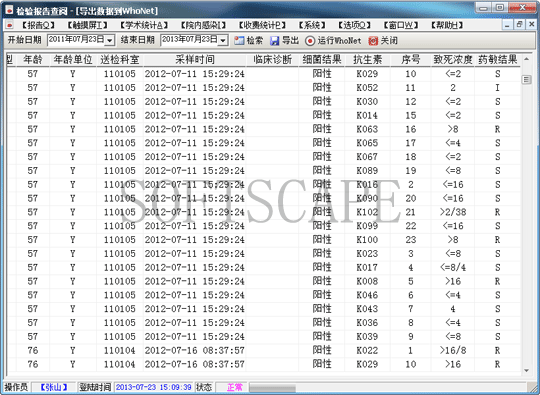The width and height of the screenshot is (540, 395).
Task: Open the start date dropdown arrow
Action: tap(110, 41)
